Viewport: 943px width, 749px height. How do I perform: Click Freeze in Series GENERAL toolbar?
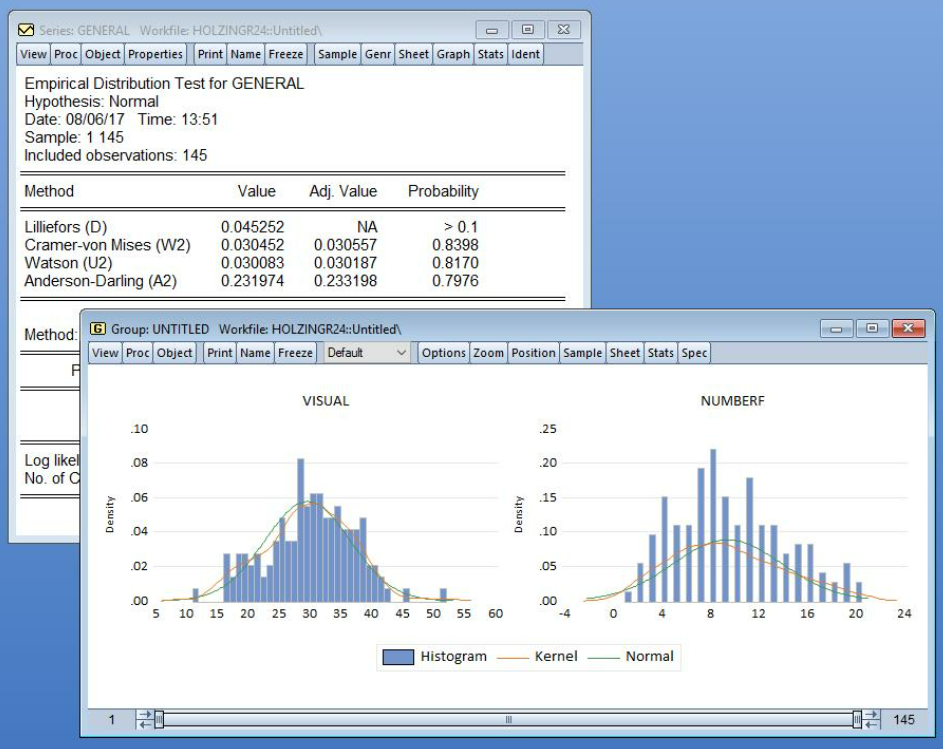coord(286,54)
